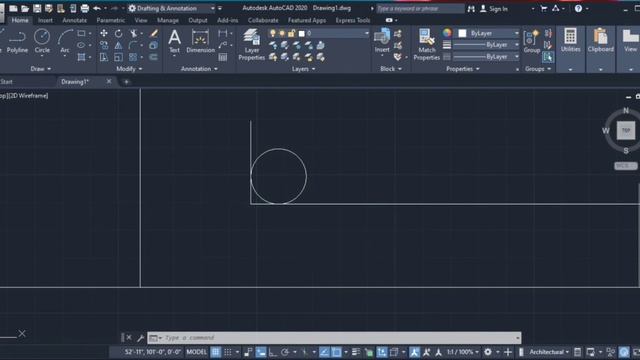The width and height of the screenshot is (640, 360).
Task: Open the Parametric ribbon tab
Action: [111, 20]
